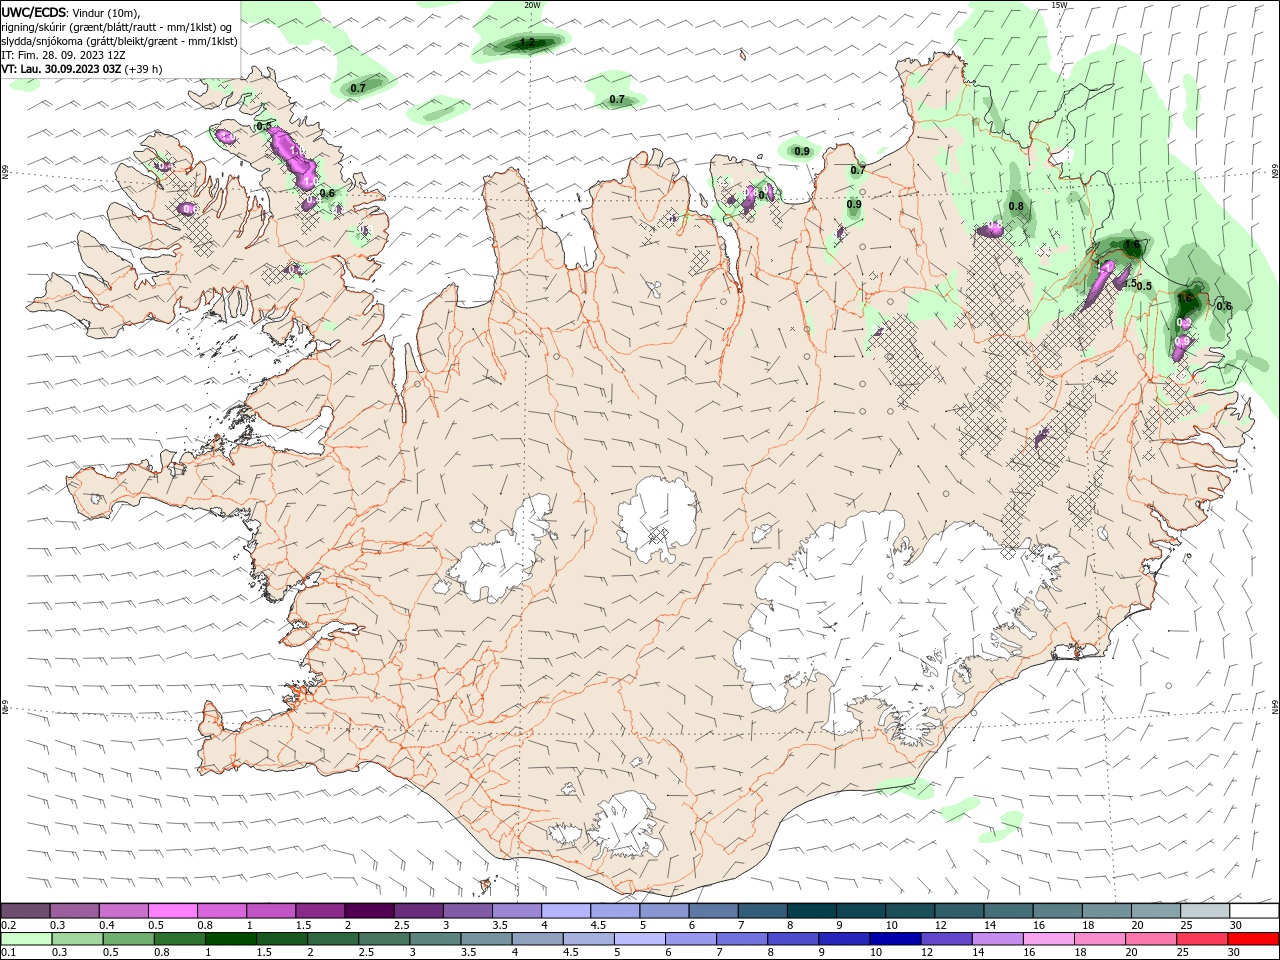Click the UWC/ECDS title text
Viewport: 1280px width, 960px height.
coord(35,12)
